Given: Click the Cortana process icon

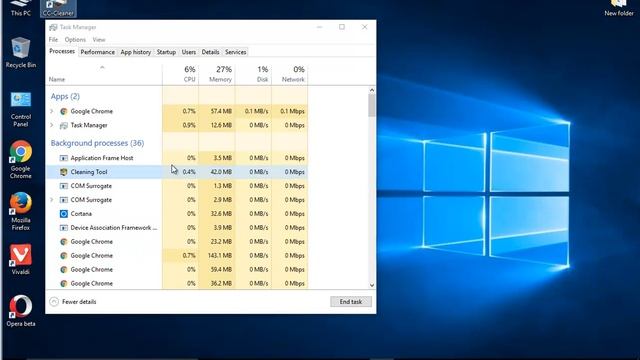Looking at the screenshot, I should [64, 214].
